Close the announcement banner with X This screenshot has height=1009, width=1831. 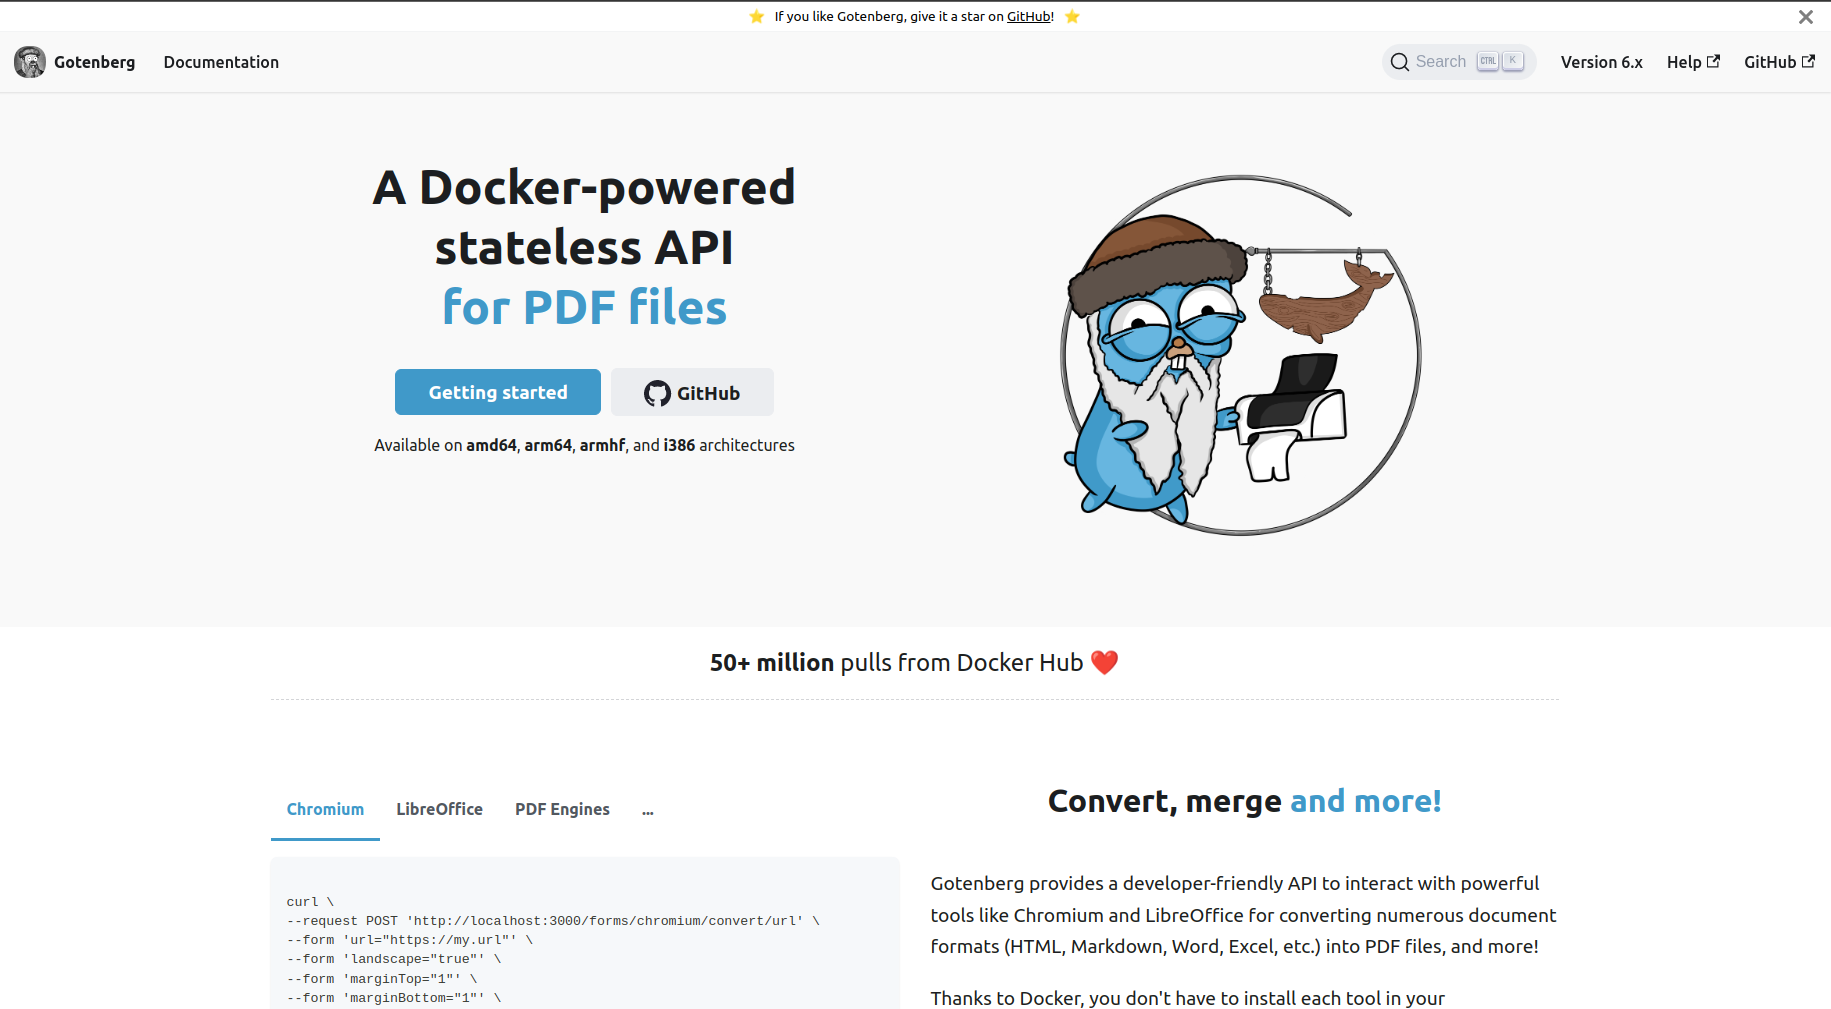tap(1806, 17)
